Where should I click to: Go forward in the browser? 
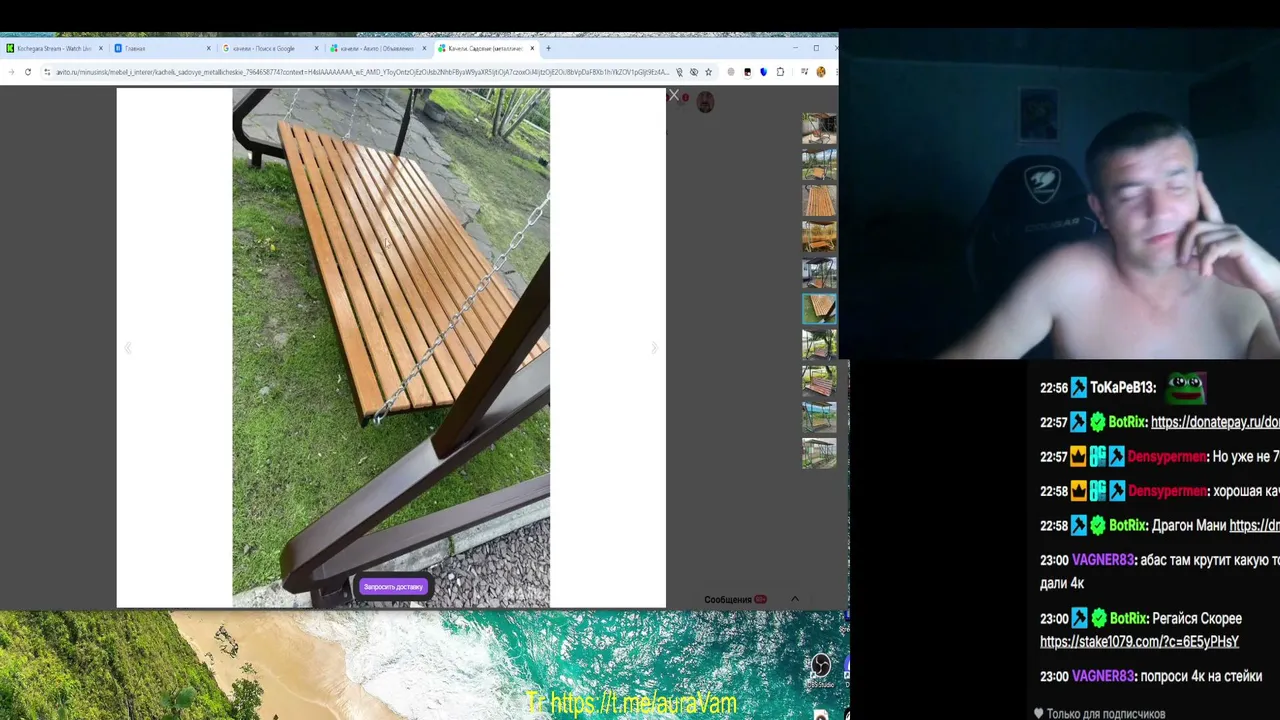point(12,72)
